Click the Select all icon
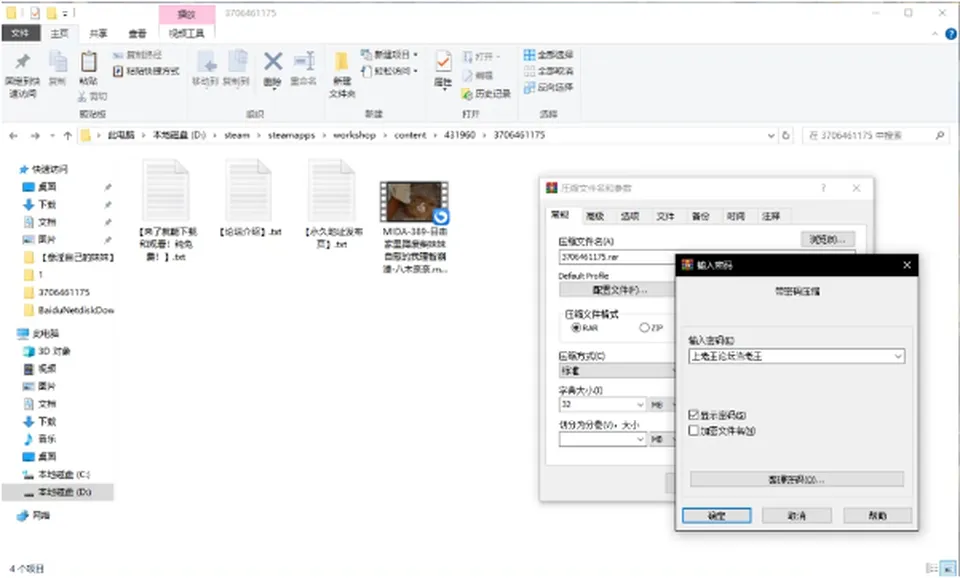 pos(530,54)
